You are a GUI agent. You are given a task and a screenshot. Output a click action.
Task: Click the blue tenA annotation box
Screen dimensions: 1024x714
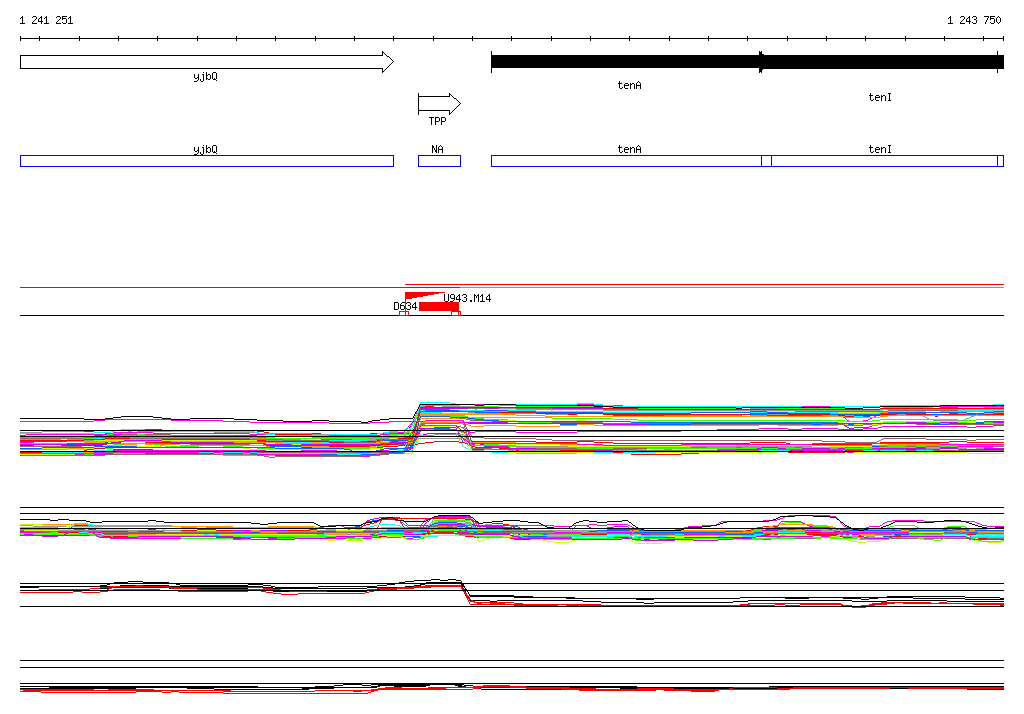tap(626, 161)
